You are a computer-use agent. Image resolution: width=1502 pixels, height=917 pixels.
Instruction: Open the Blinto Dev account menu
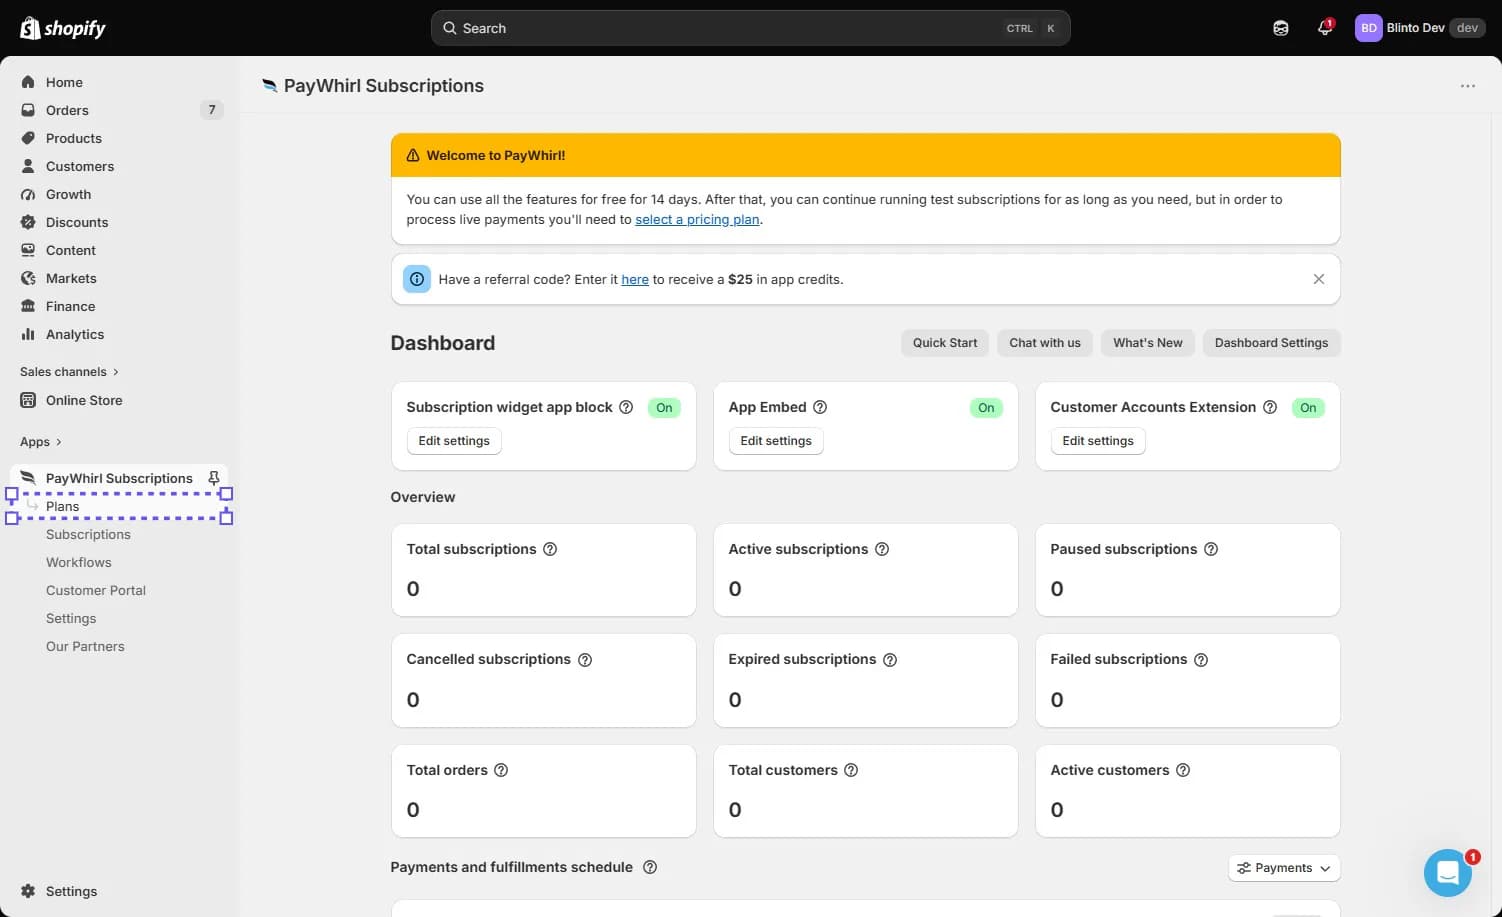(x=1420, y=28)
